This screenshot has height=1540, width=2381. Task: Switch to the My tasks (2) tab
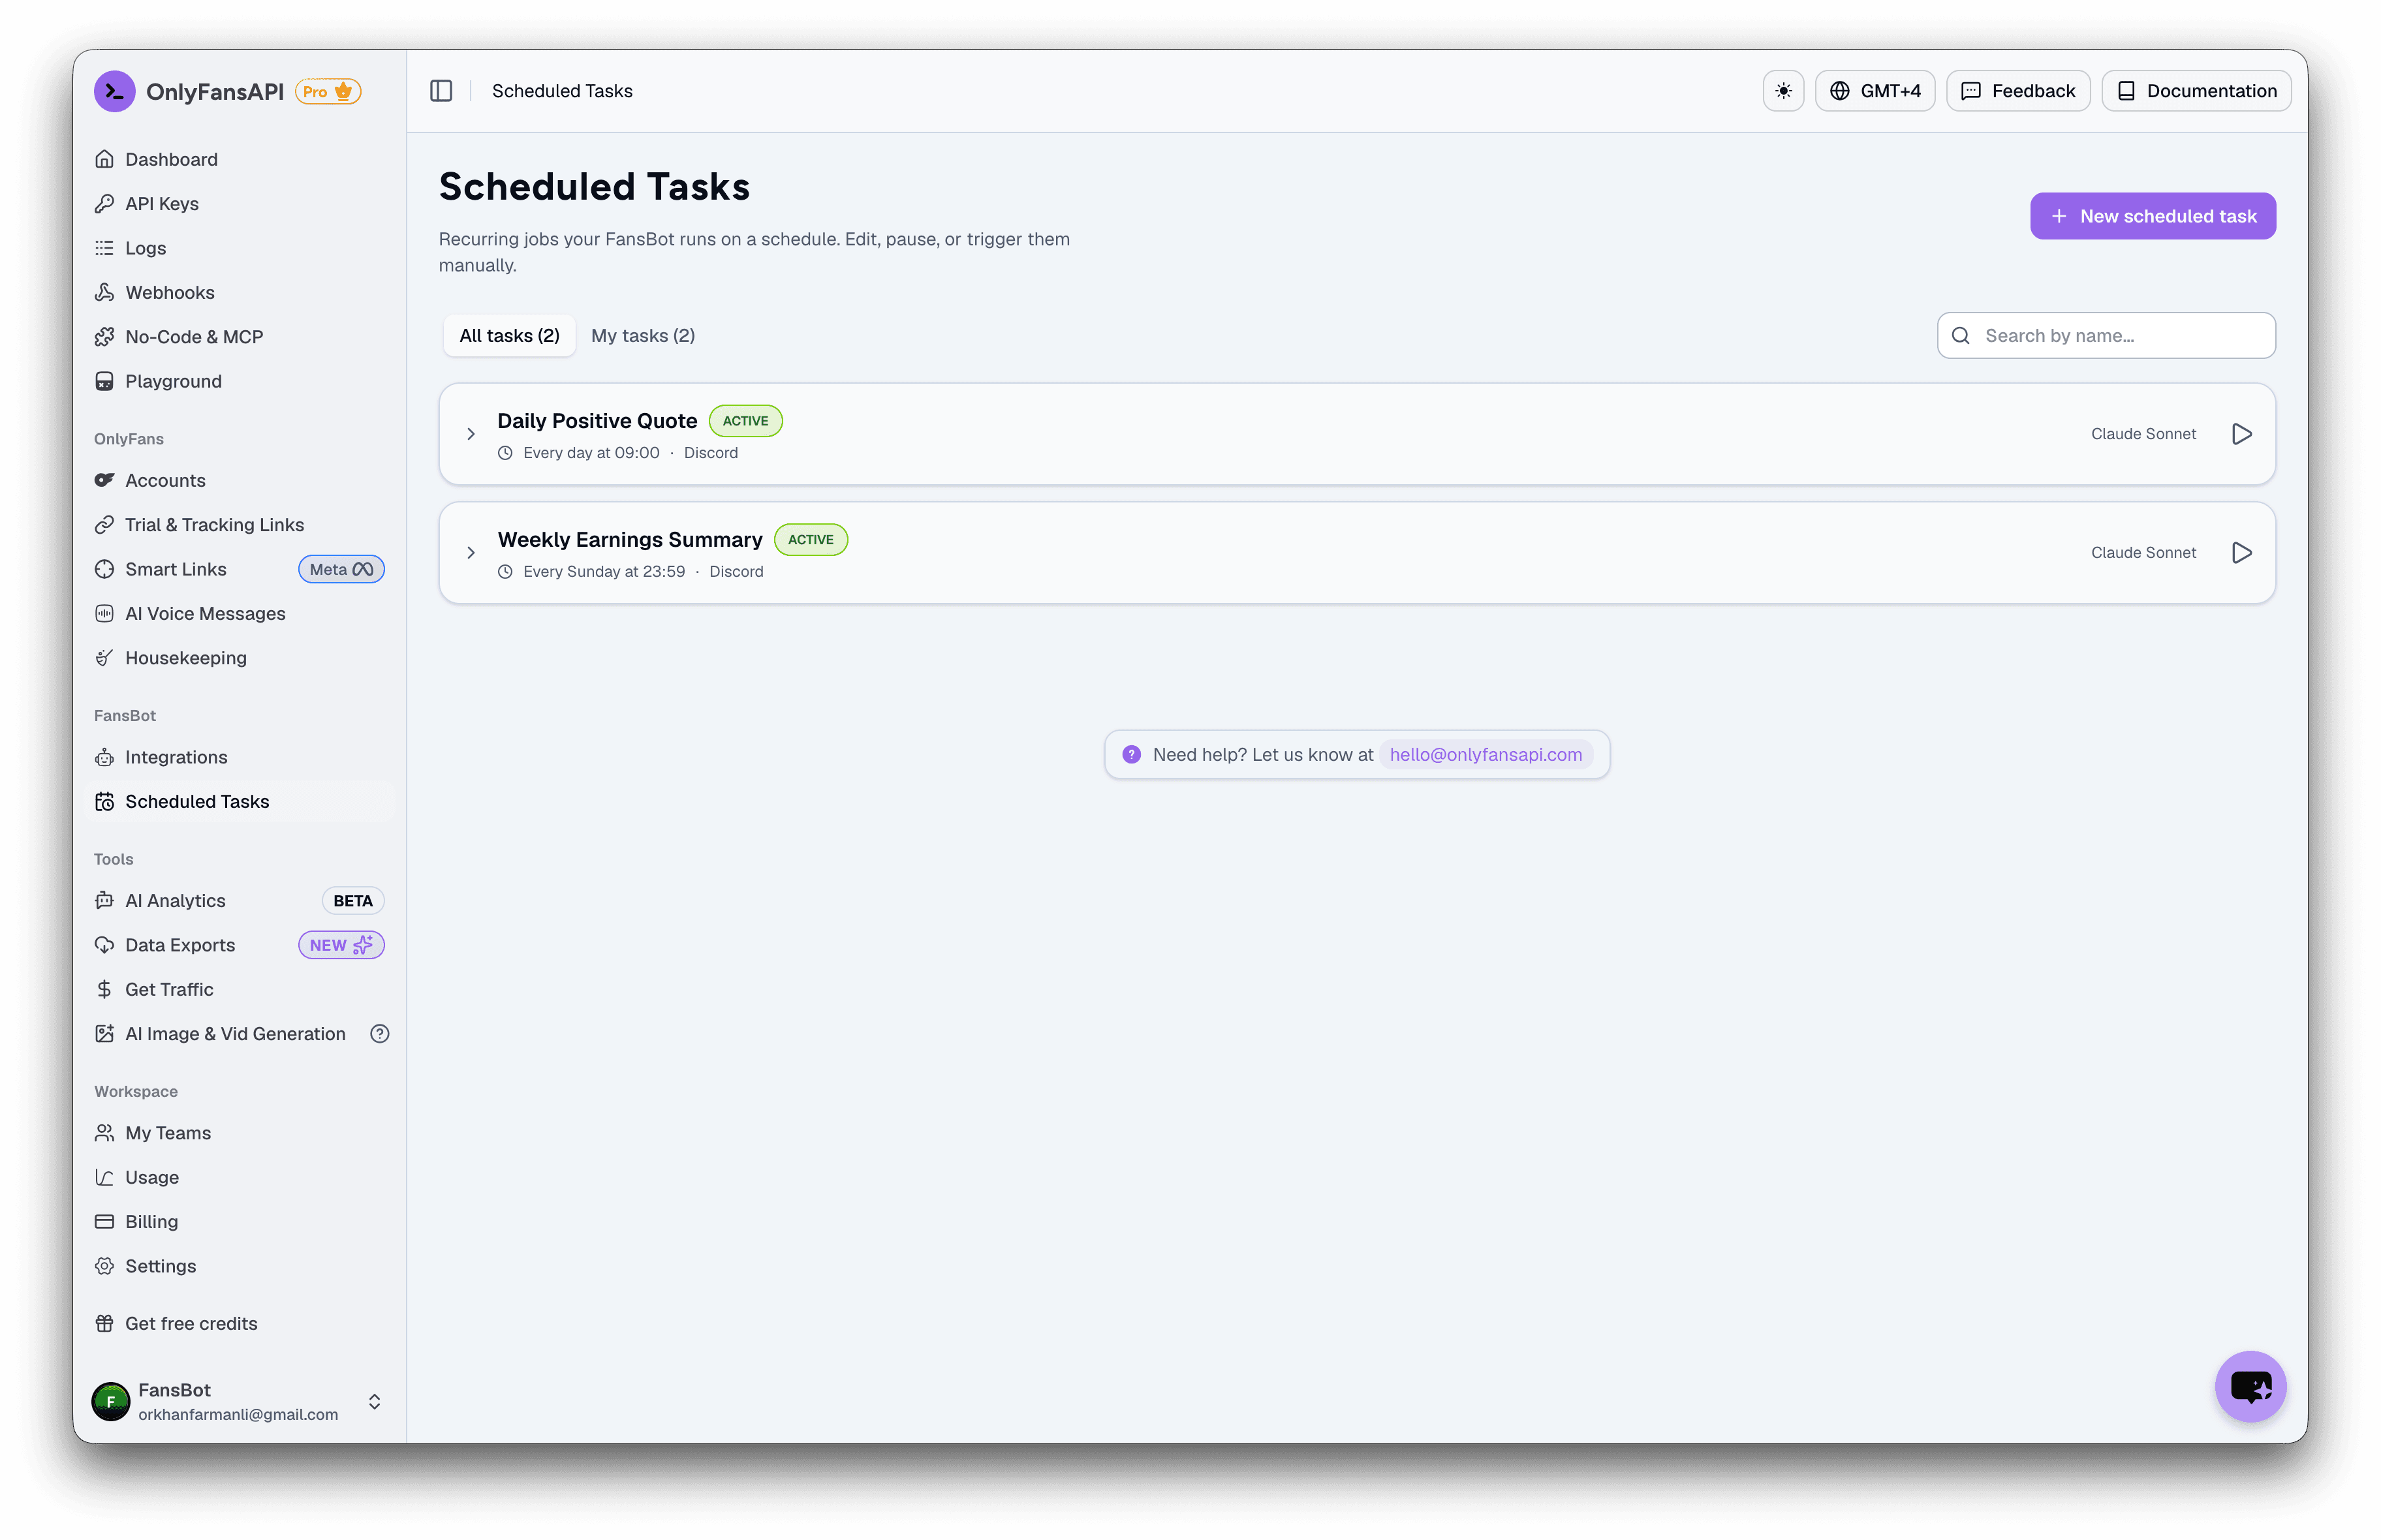click(x=643, y=336)
